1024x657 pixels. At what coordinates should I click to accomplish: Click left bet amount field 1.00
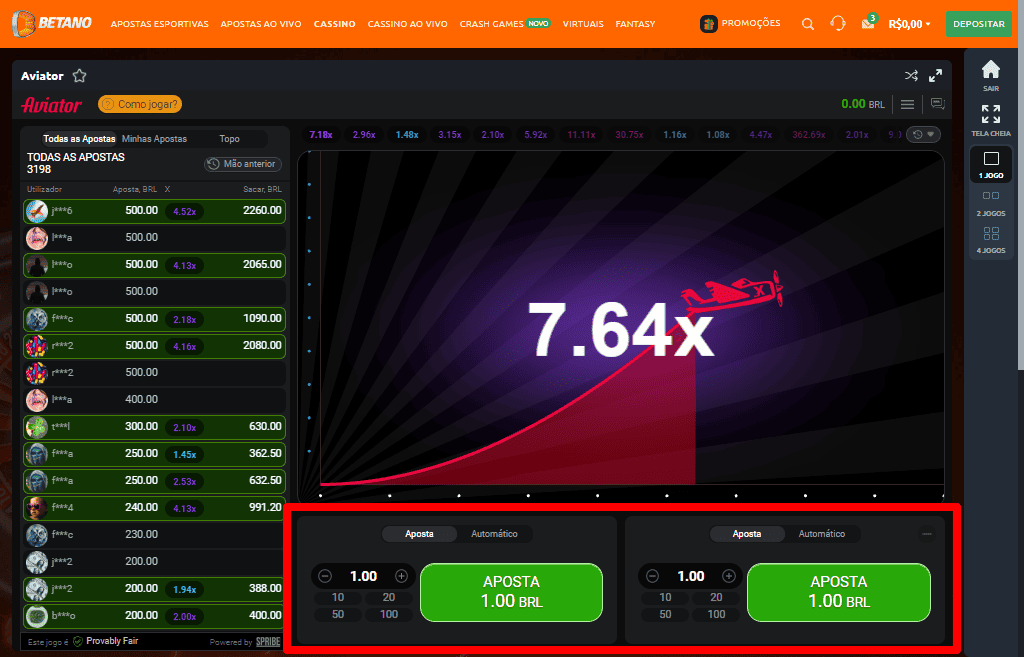click(363, 576)
